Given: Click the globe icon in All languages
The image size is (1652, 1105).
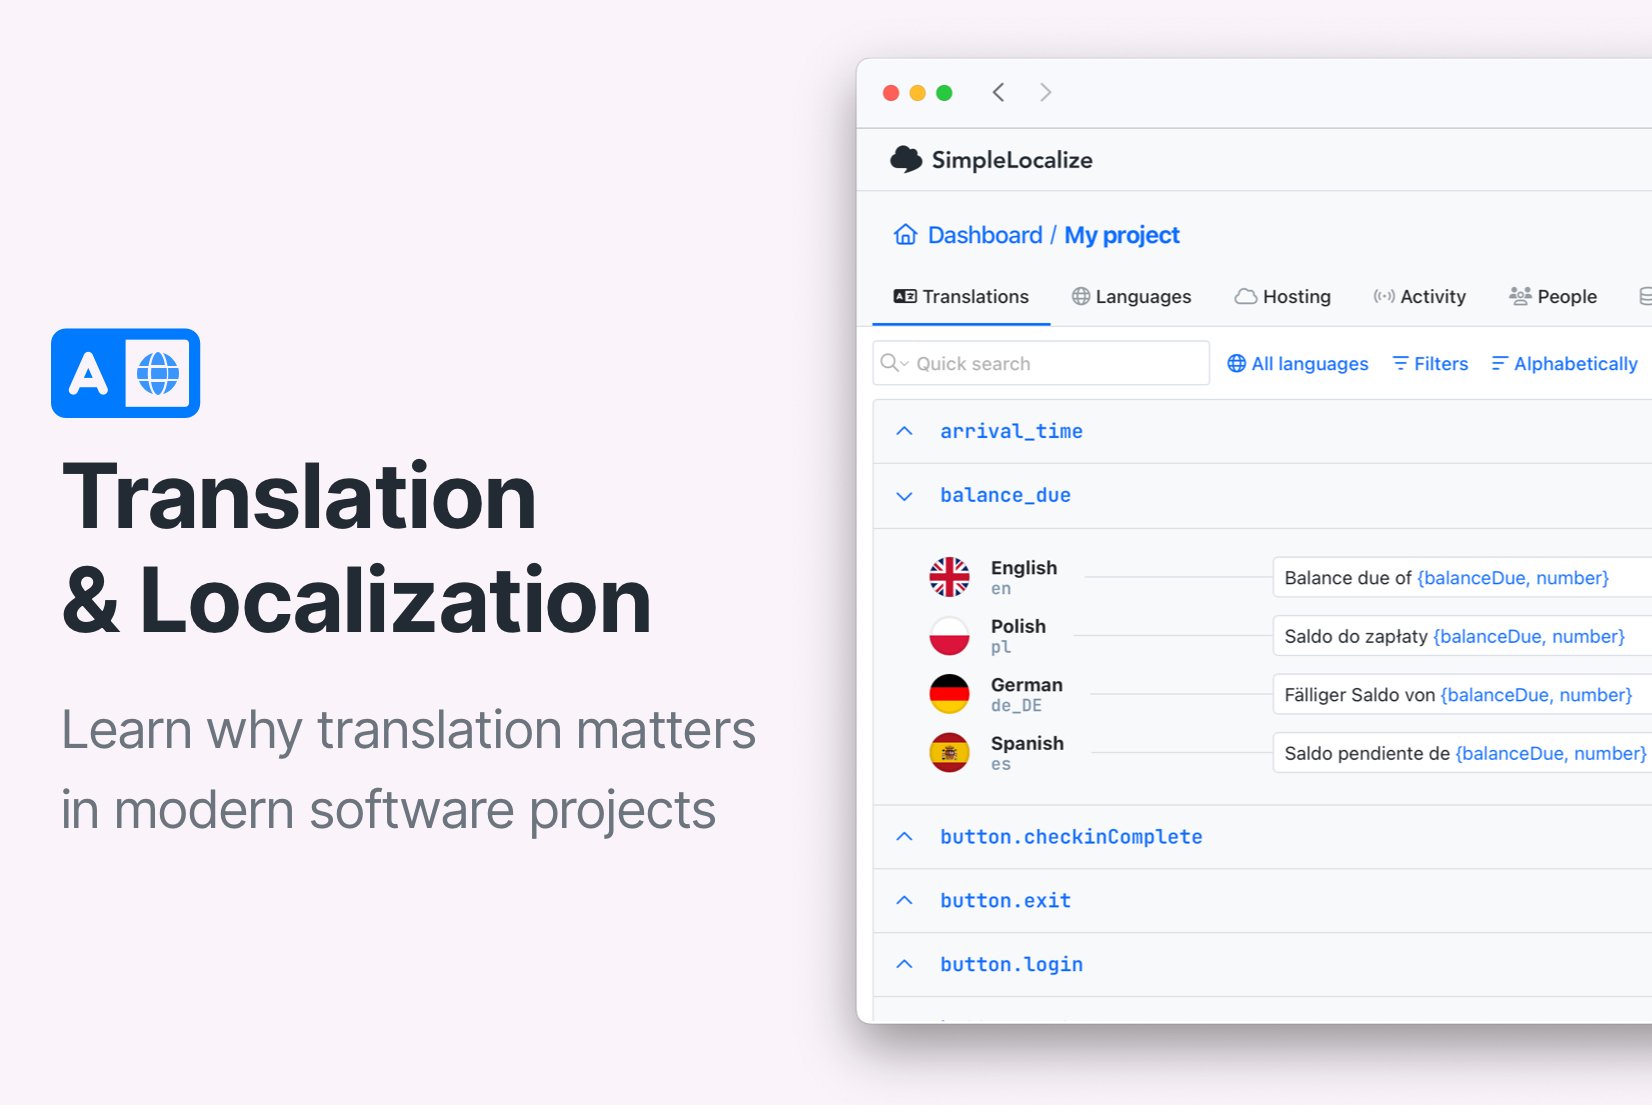Looking at the screenshot, I should [x=1236, y=363].
